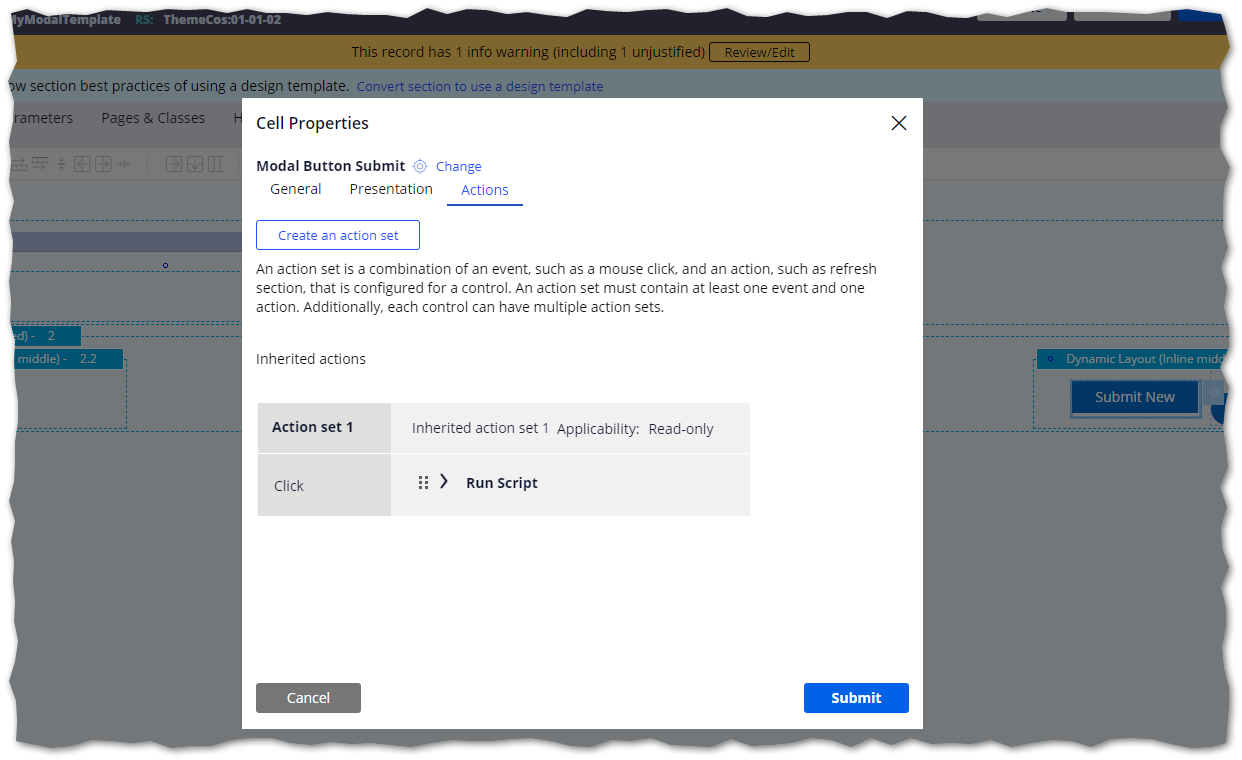Cancel the Cell Properties dialog
Screen dimensions: 1242x760
(308, 697)
